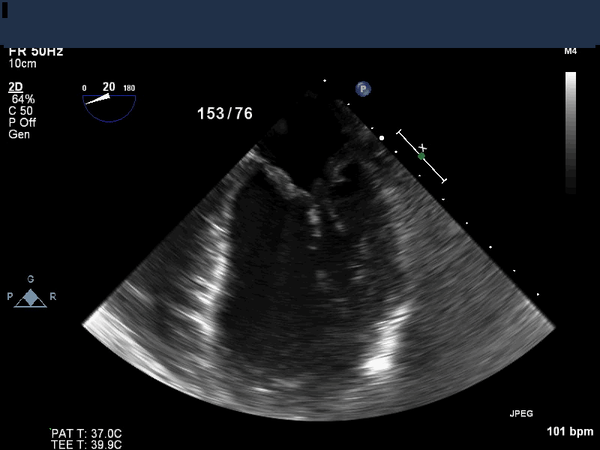
Task: Select the 2D imaging mode label
Action: pyautogui.click(x=16, y=87)
